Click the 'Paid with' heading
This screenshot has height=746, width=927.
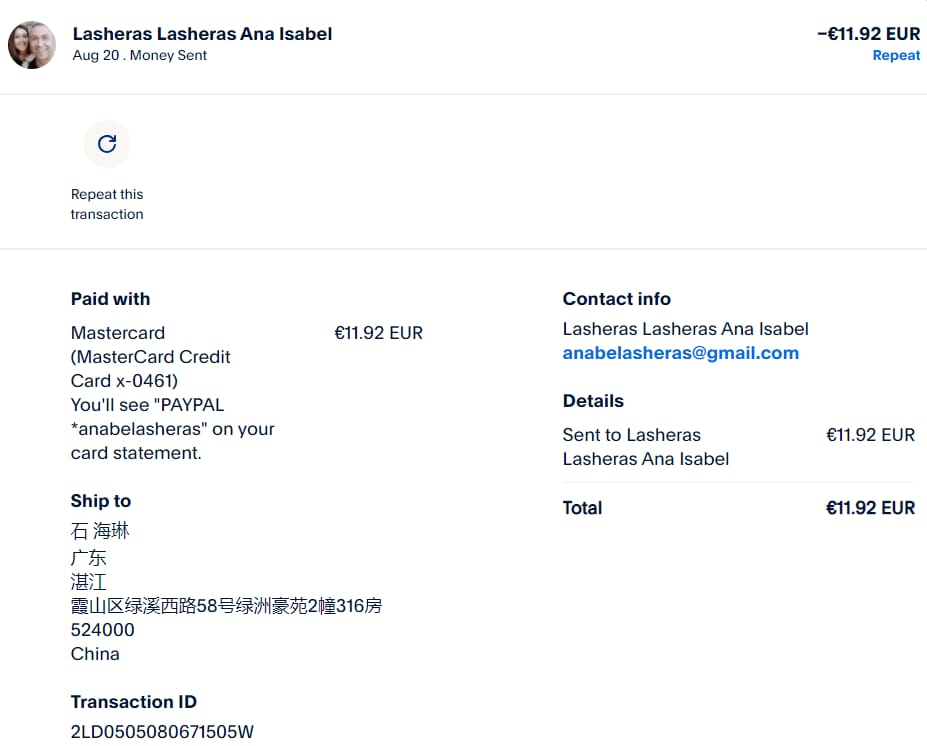110,299
